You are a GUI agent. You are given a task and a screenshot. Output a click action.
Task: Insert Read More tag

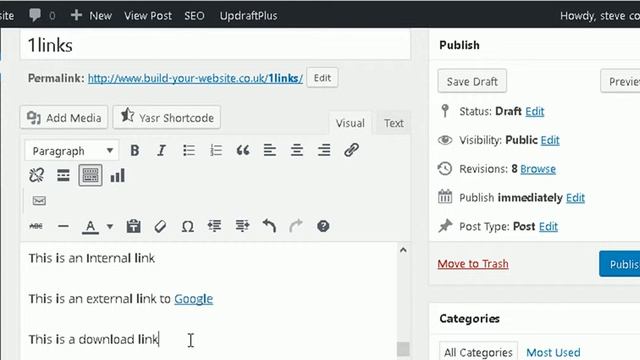(63, 176)
